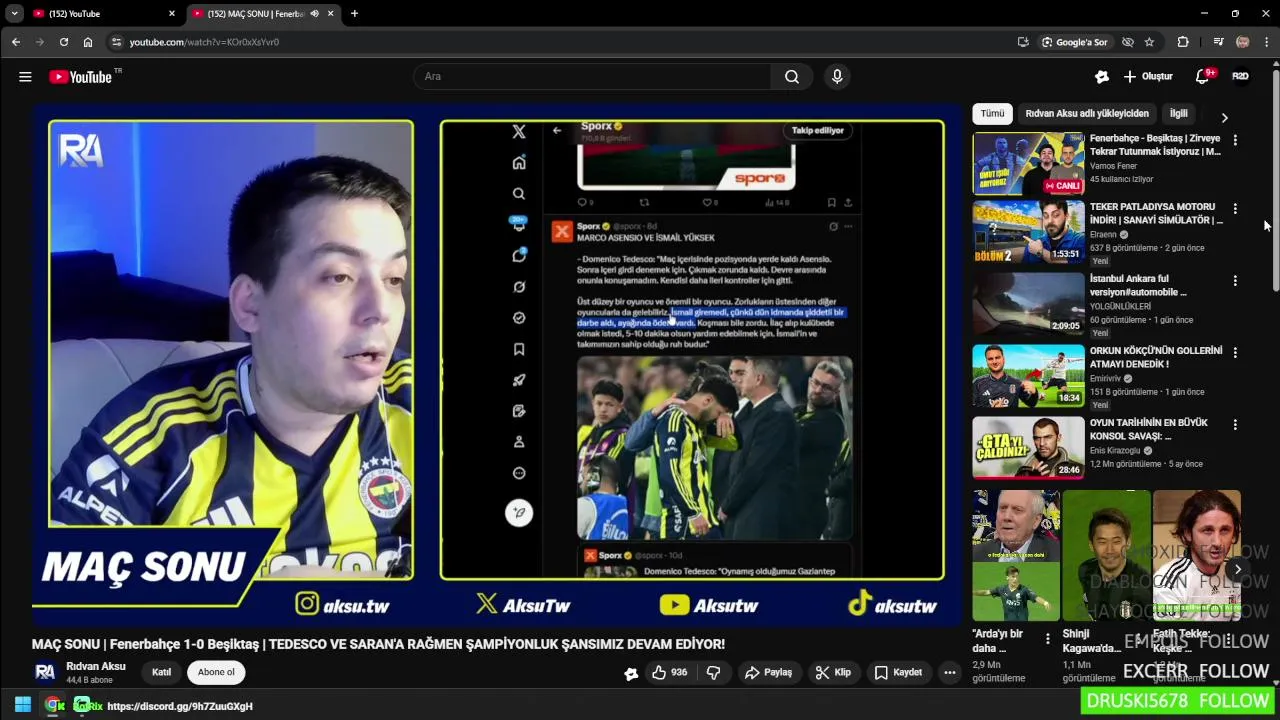1280x720 pixels.
Task: Open options for ORKUN KÖKÇÜ video
Action: (1235, 353)
